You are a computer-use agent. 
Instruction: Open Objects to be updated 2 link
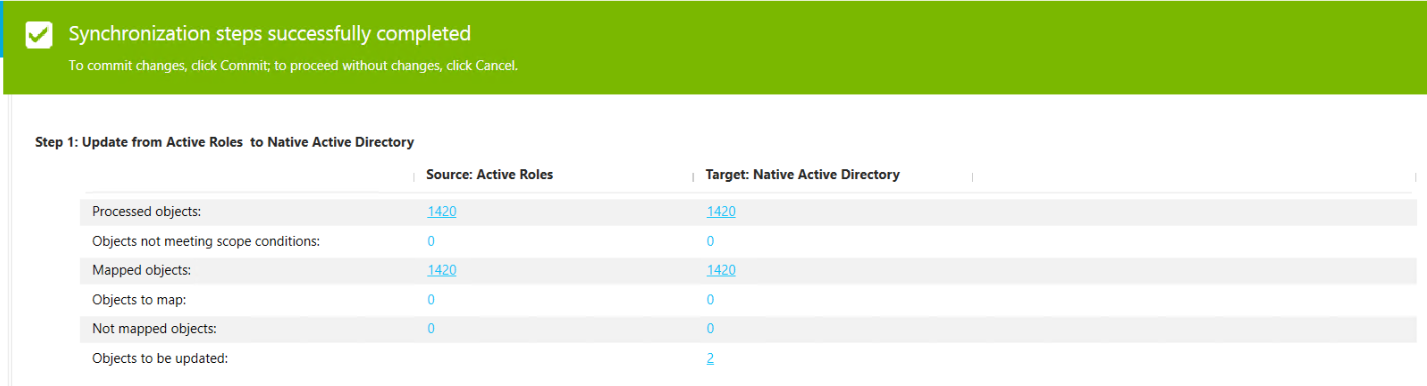pyautogui.click(x=710, y=358)
